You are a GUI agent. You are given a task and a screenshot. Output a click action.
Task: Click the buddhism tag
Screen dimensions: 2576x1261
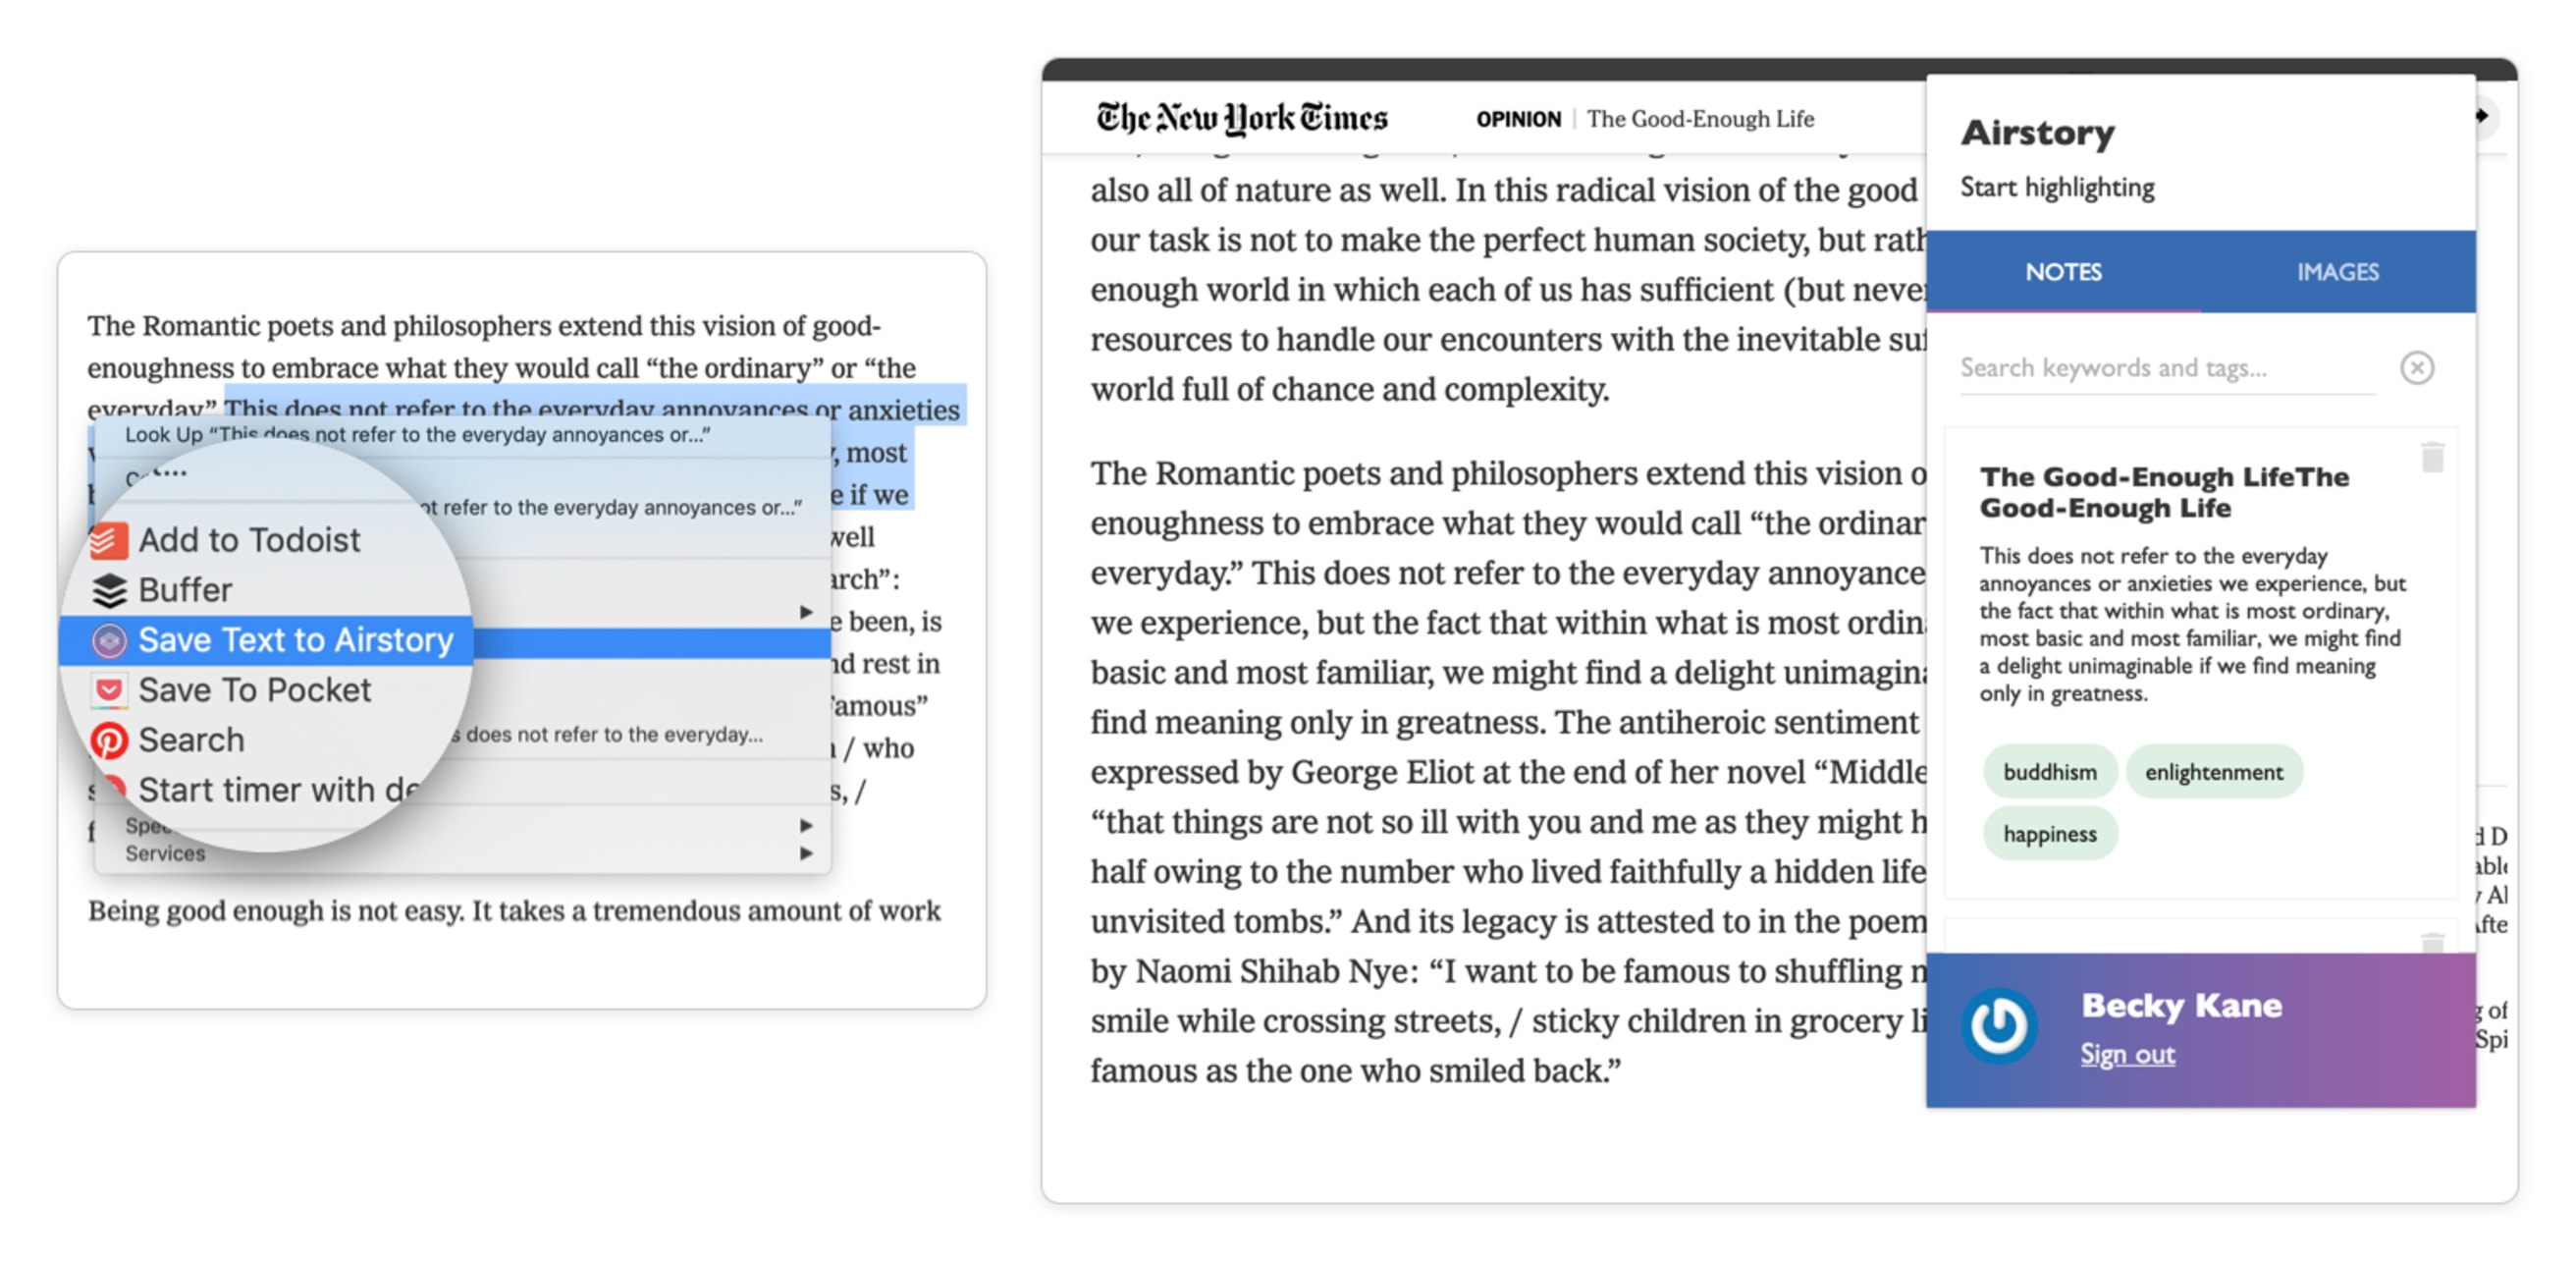(x=2050, y=772)
